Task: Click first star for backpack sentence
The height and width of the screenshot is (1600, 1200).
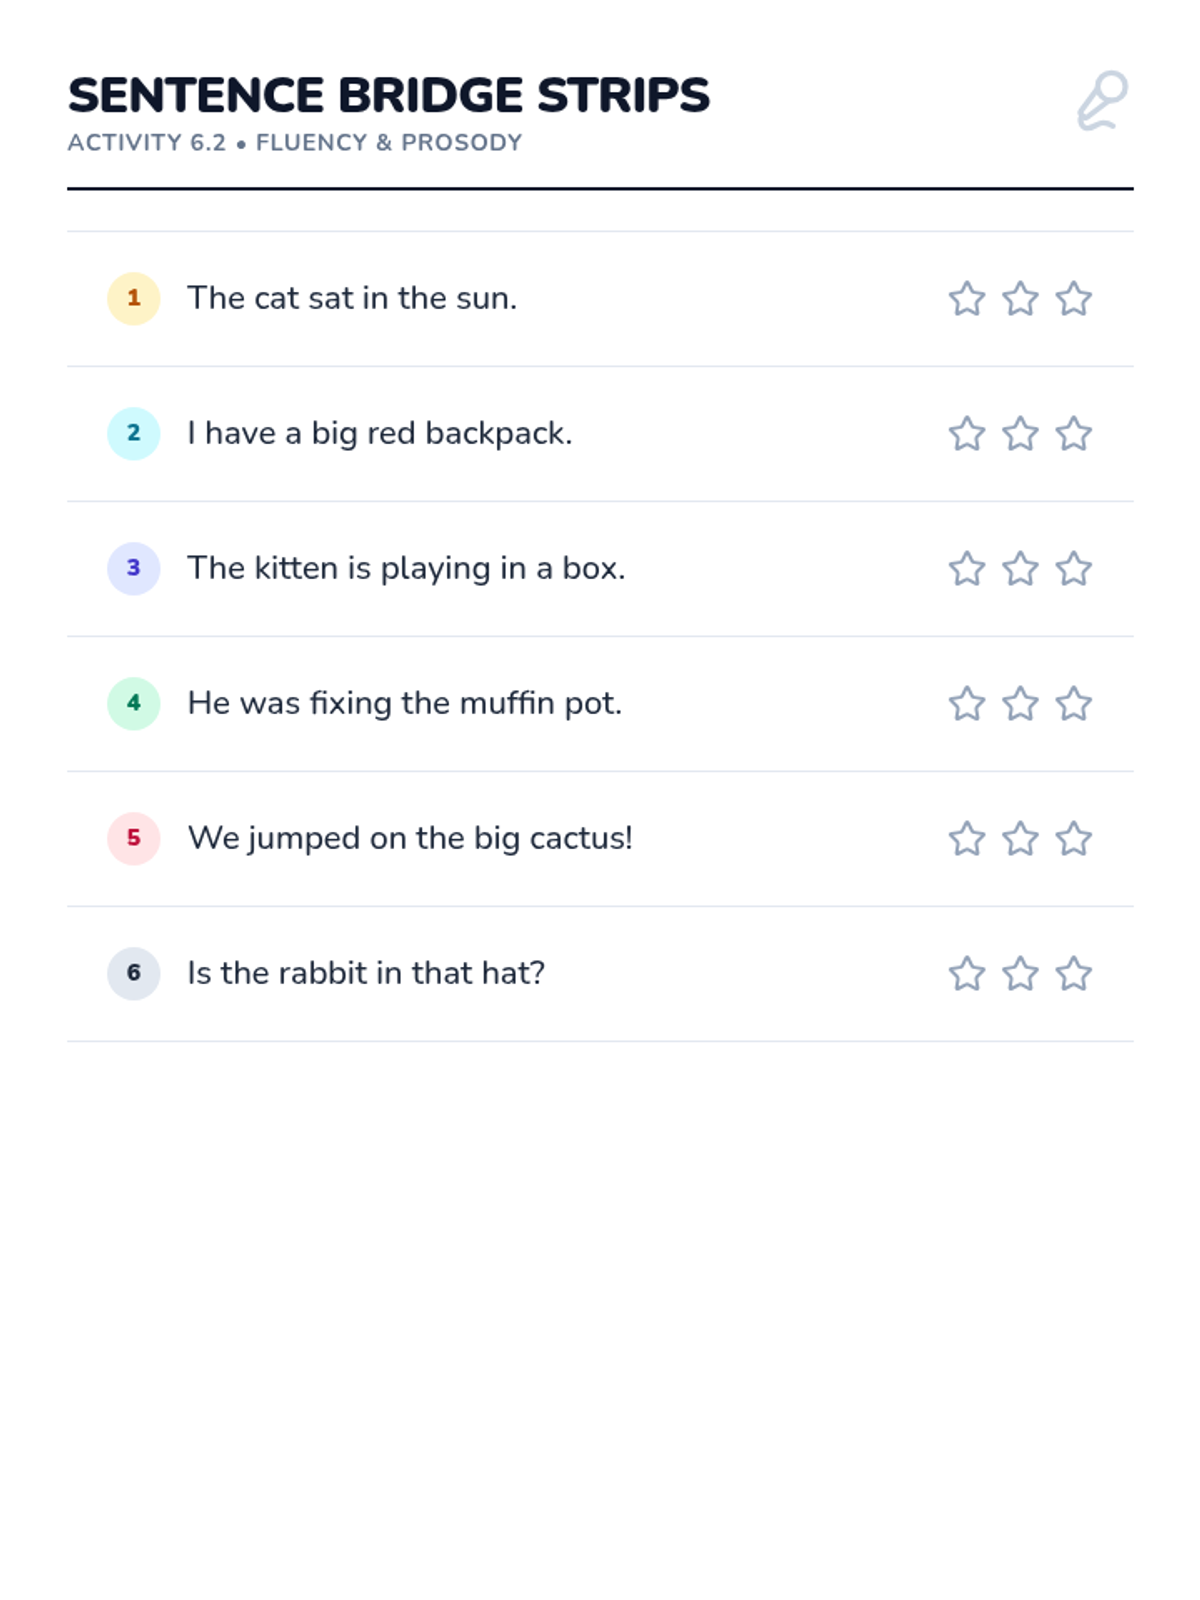Action: (967, 434)
